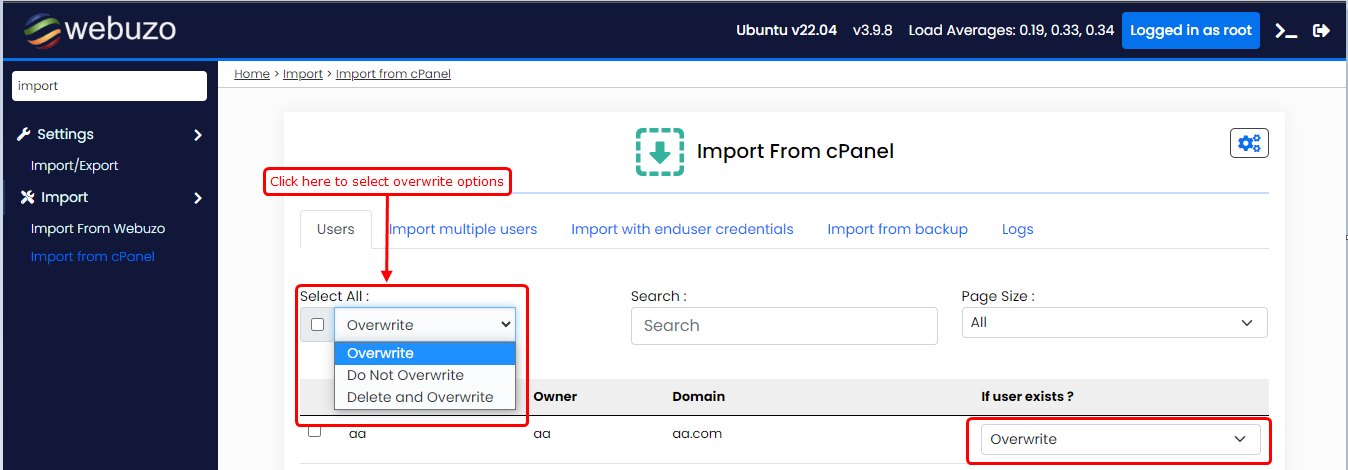Switch to Import multiple users tab
Image resolution: width=1348 pixels, height=470 pixels.
463,229
